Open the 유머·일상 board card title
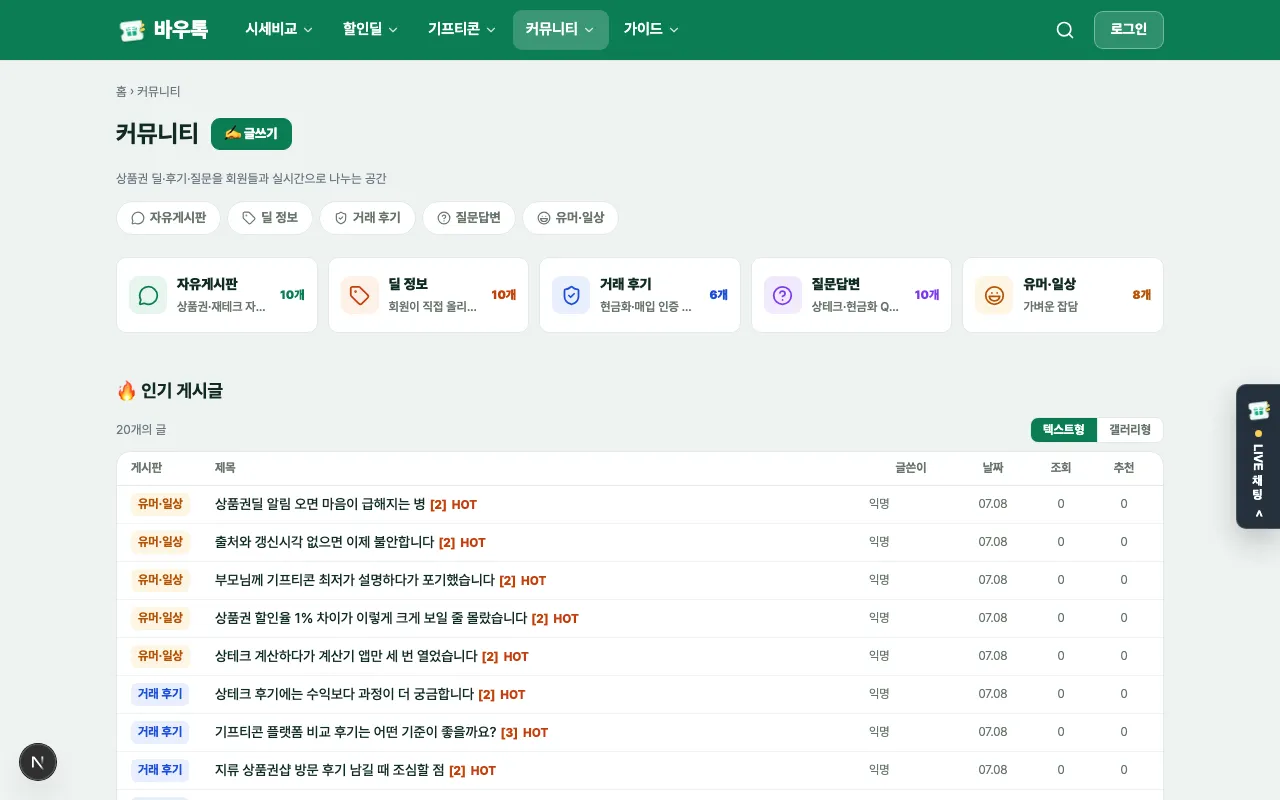Image resolution: width=1280 pixels, height=800 pixels. coord(1049,284)
